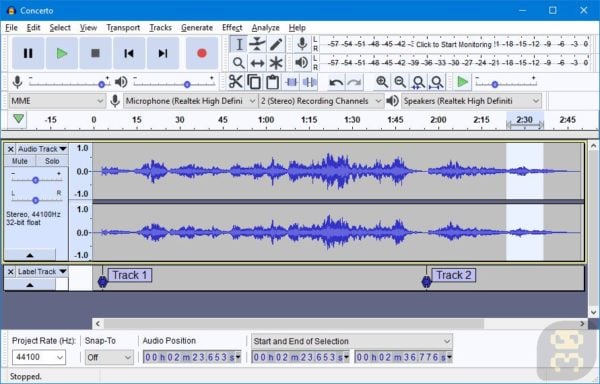Select the Track 2 label
This screenshot has height=384, width=600.
click(x=454, y=275)
